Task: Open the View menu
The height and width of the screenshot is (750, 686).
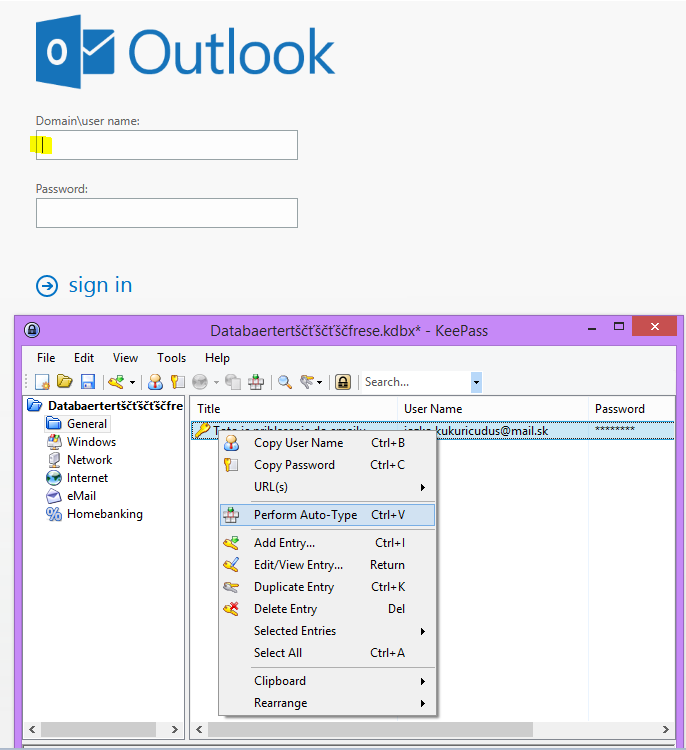Action: point(125,358)
